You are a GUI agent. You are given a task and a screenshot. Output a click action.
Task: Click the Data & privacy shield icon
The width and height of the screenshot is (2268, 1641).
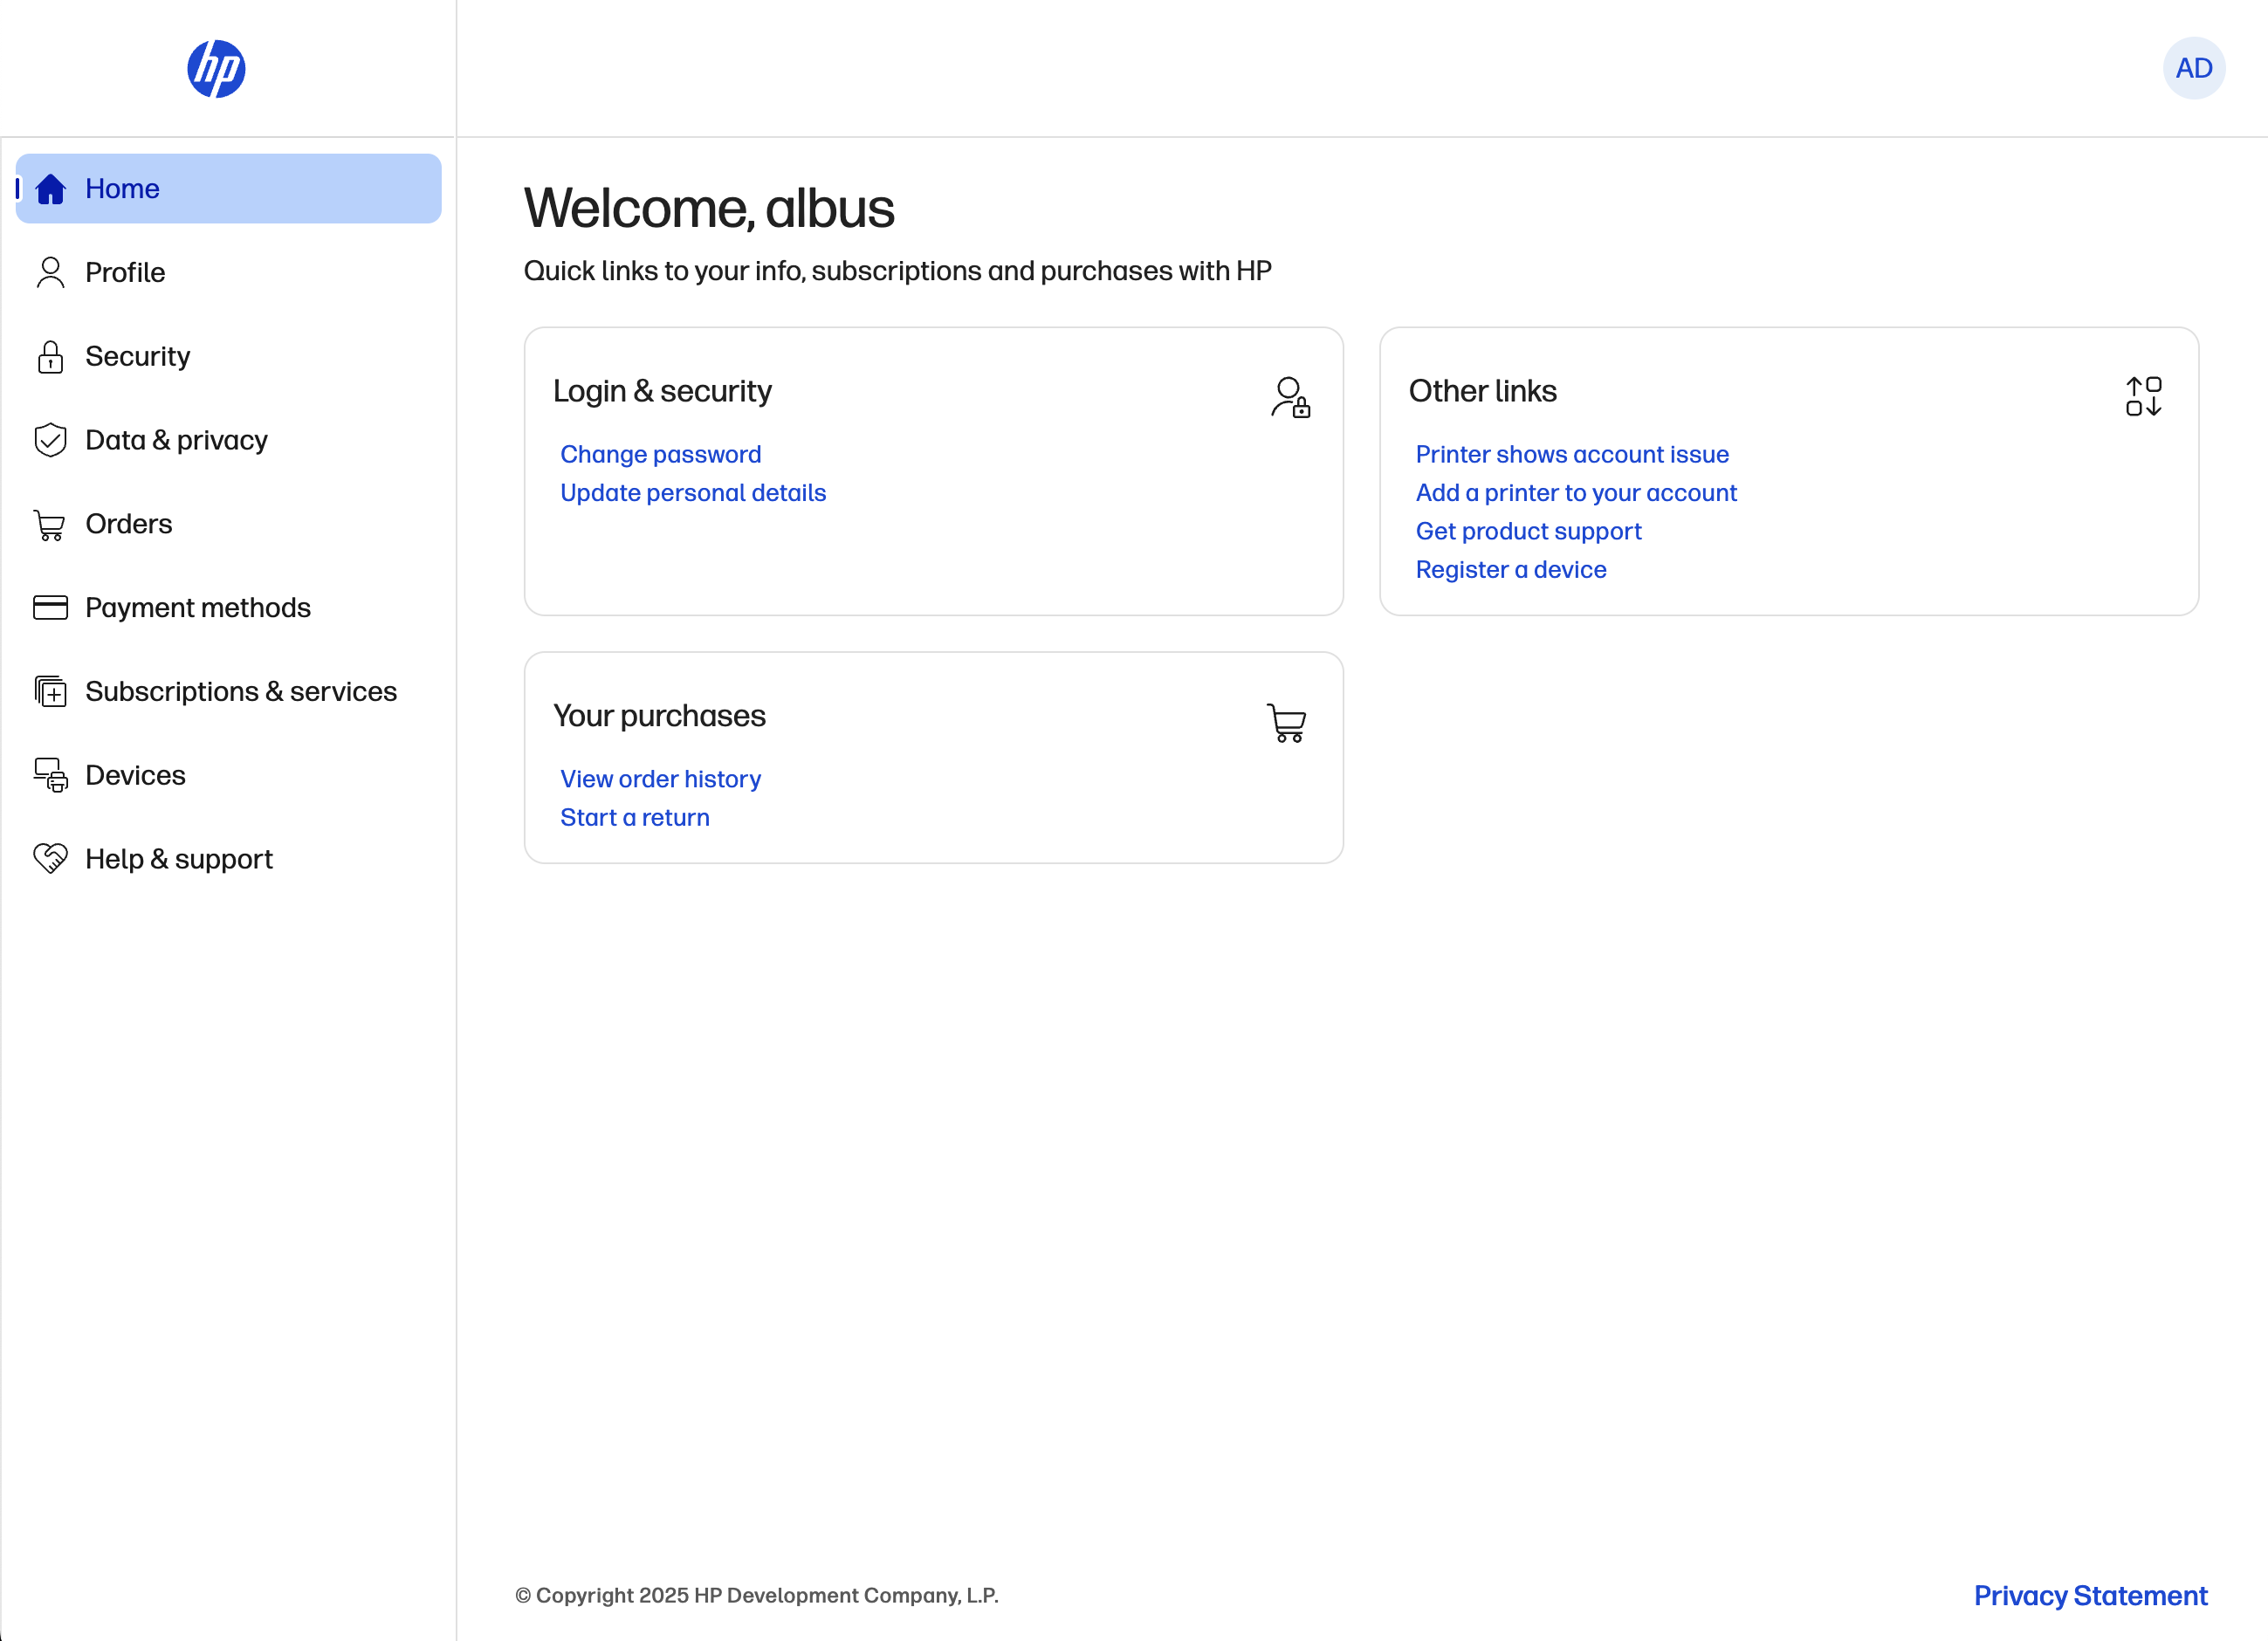[50, 440]
